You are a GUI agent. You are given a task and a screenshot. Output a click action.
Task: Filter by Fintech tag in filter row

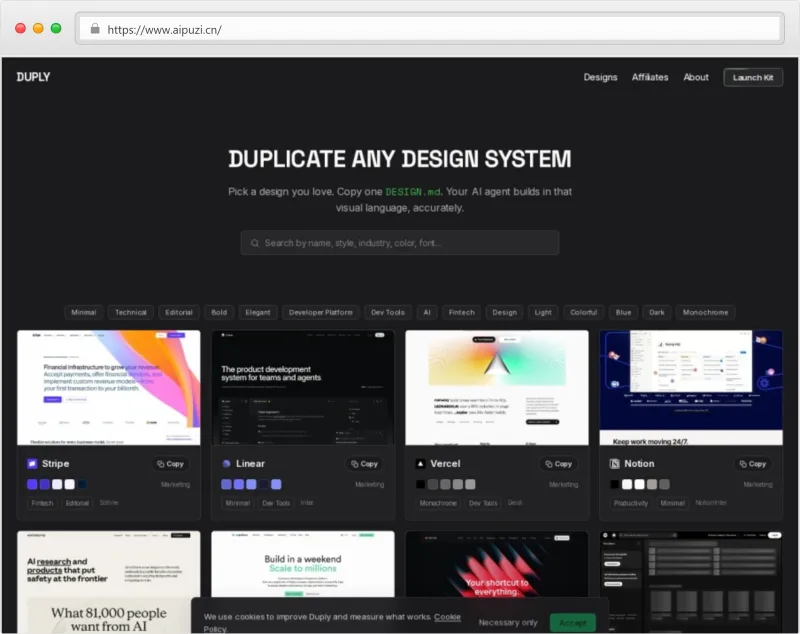click(x=462, y=312)
